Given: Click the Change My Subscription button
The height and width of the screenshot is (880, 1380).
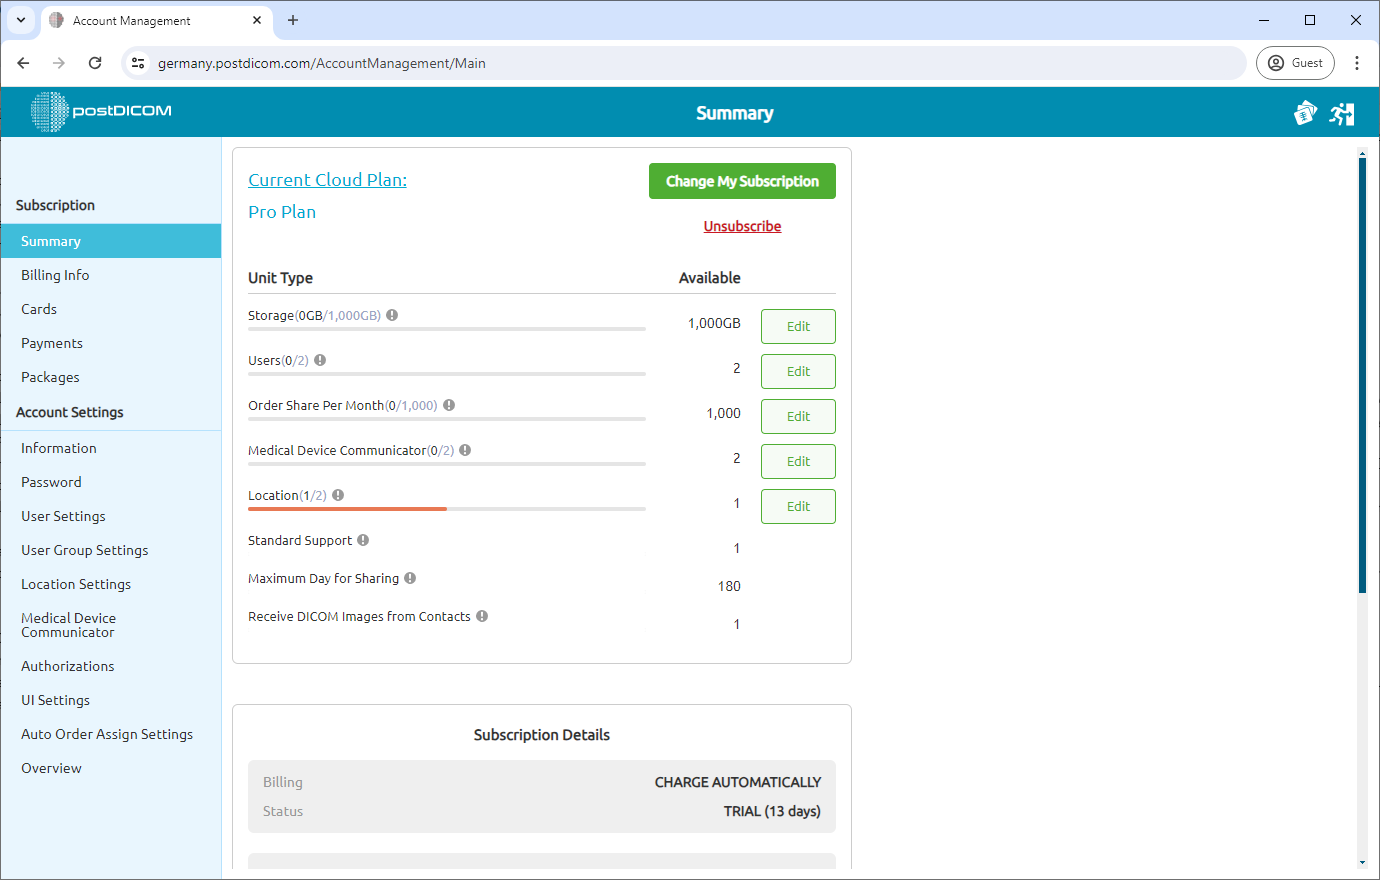Looking at the screenshot, I should (x=742, y=181).
